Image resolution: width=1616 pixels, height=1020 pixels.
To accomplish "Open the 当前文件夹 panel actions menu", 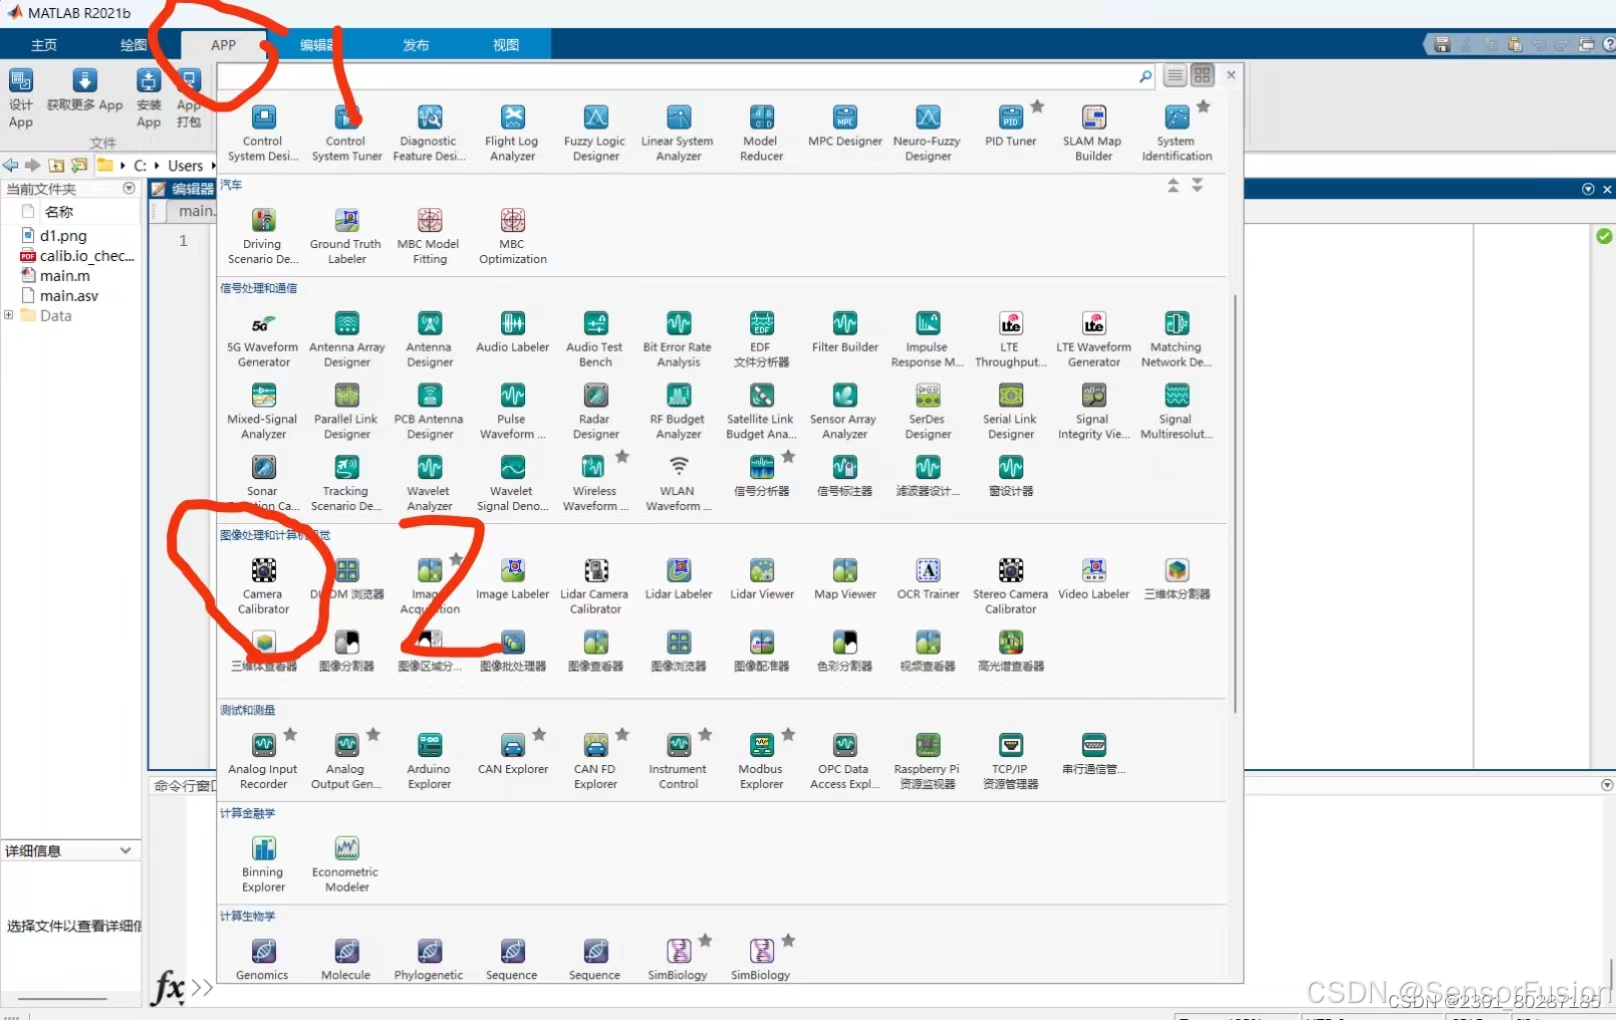I will point(129,188).
